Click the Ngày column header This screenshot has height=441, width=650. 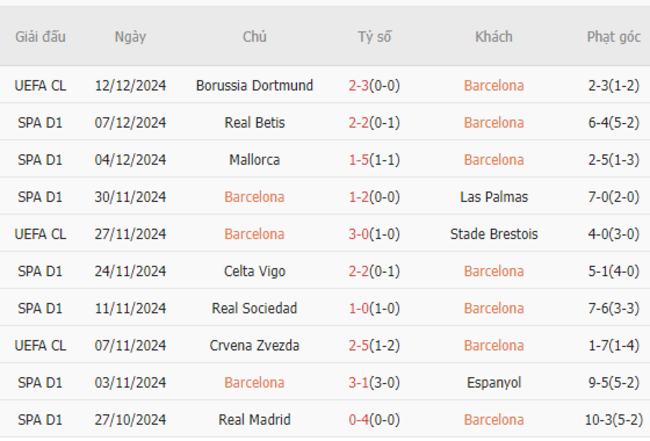point(130,37)
